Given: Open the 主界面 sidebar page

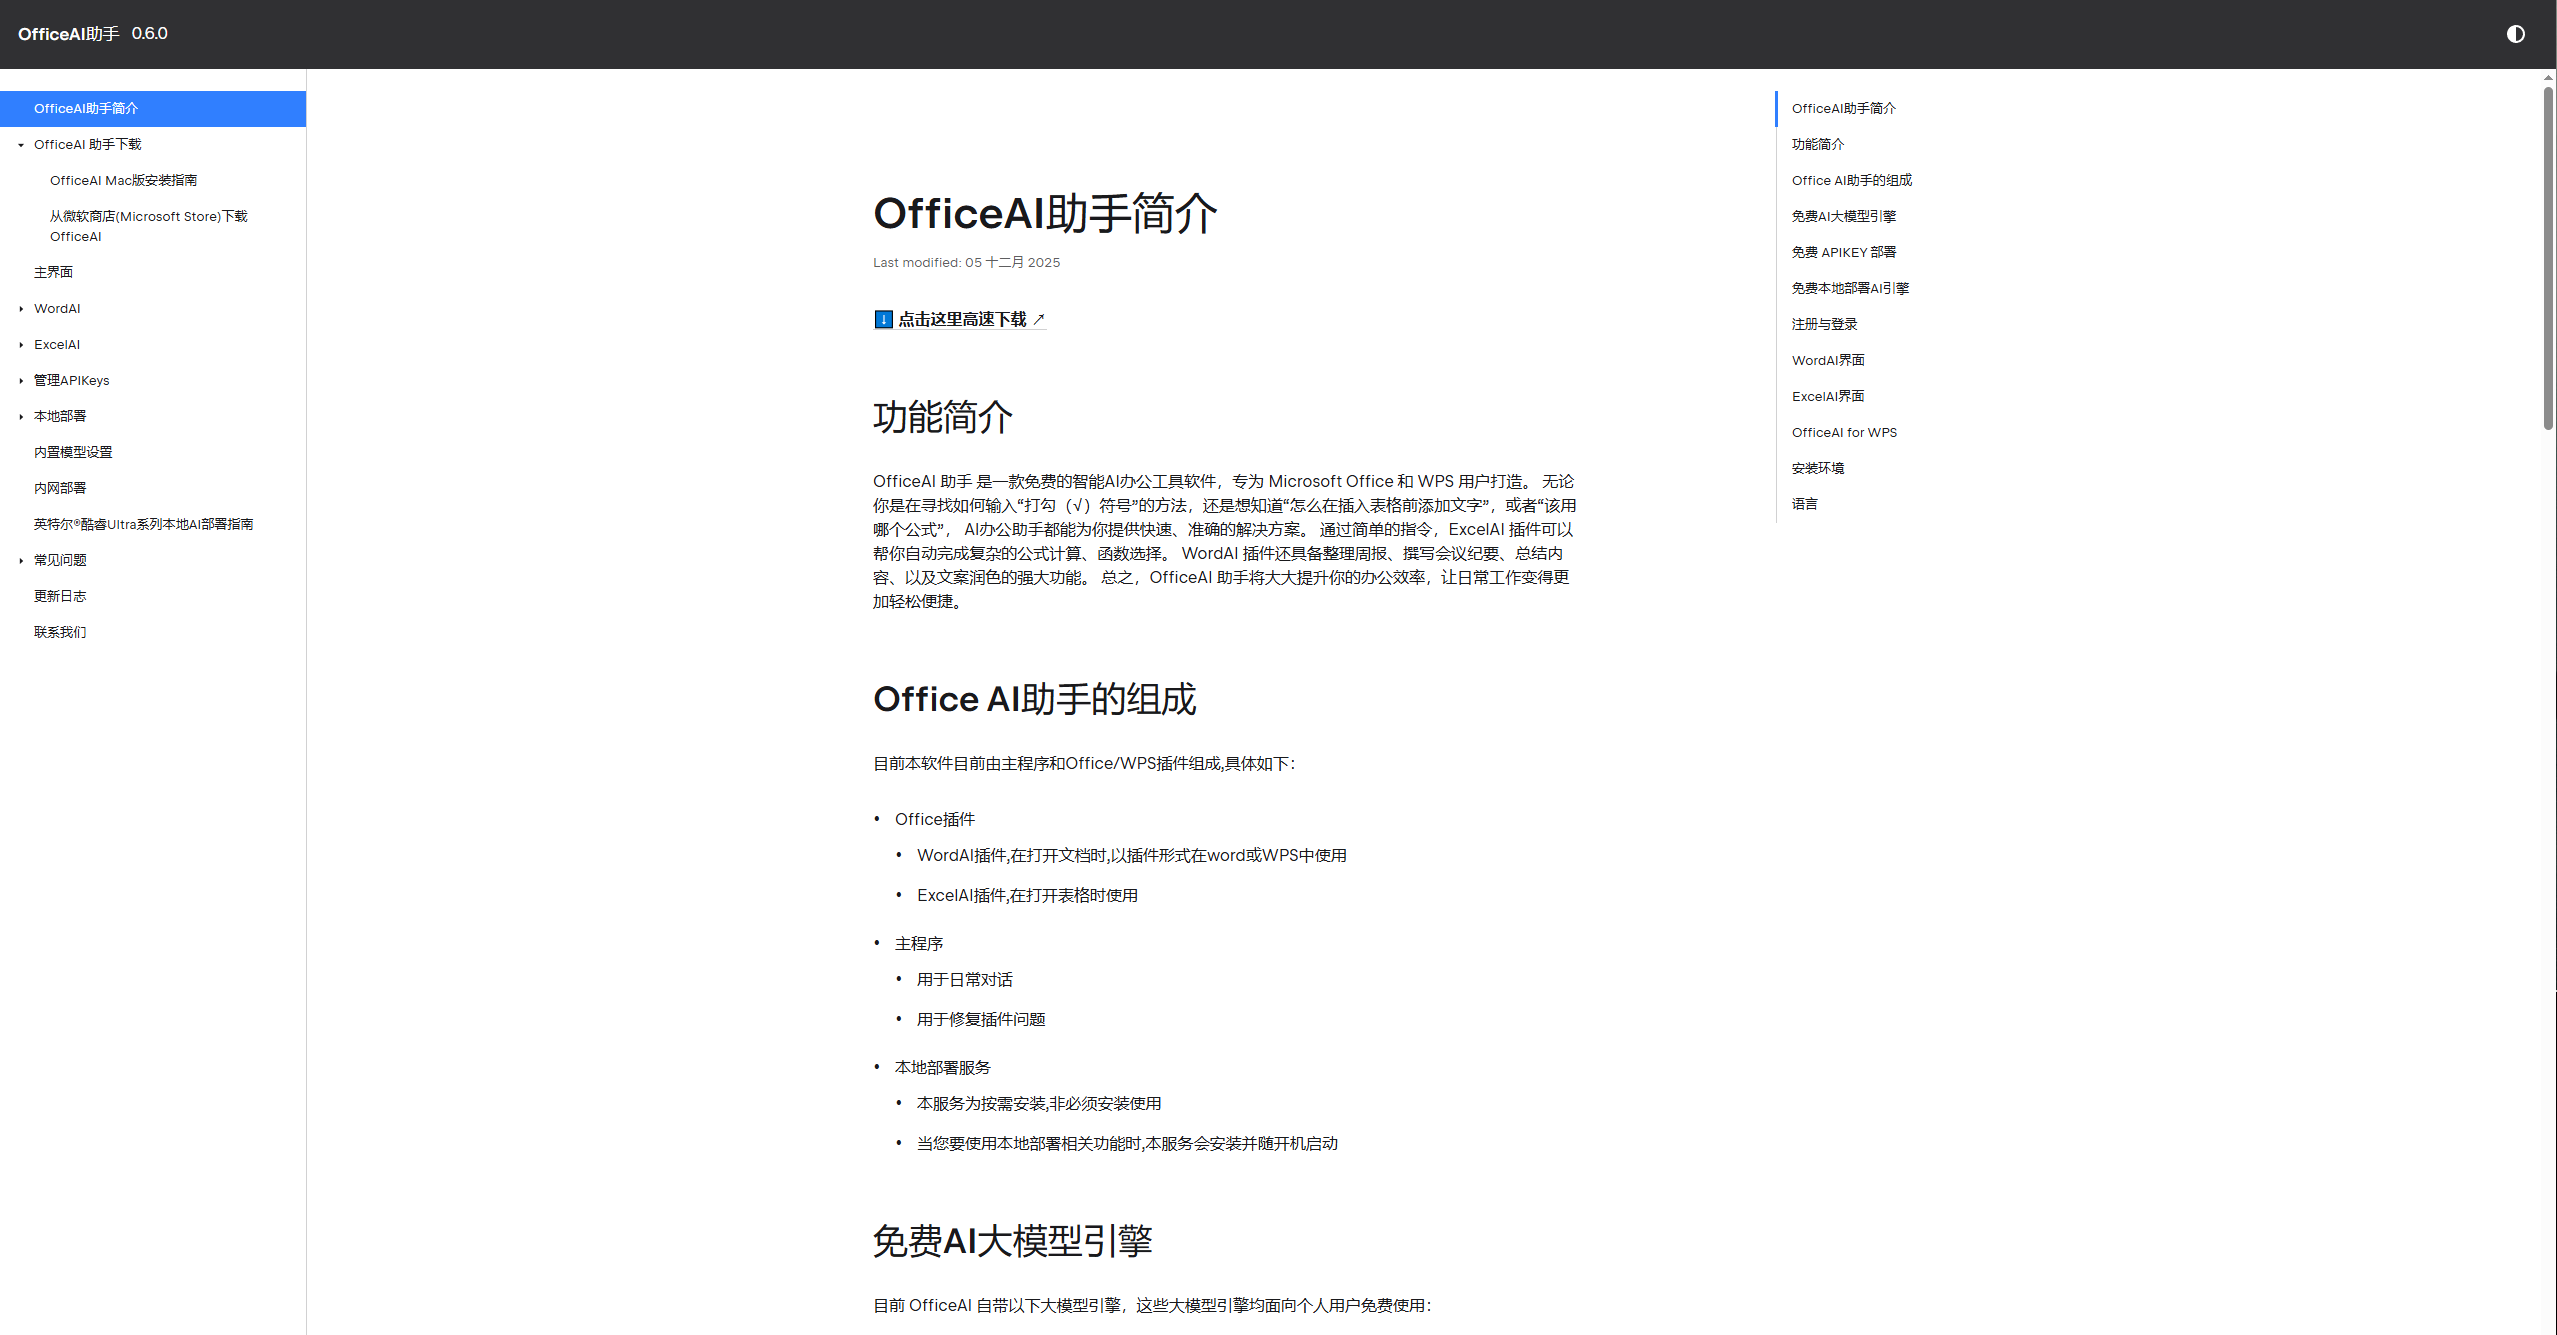Looking at the screenshot, I should 53,272.
